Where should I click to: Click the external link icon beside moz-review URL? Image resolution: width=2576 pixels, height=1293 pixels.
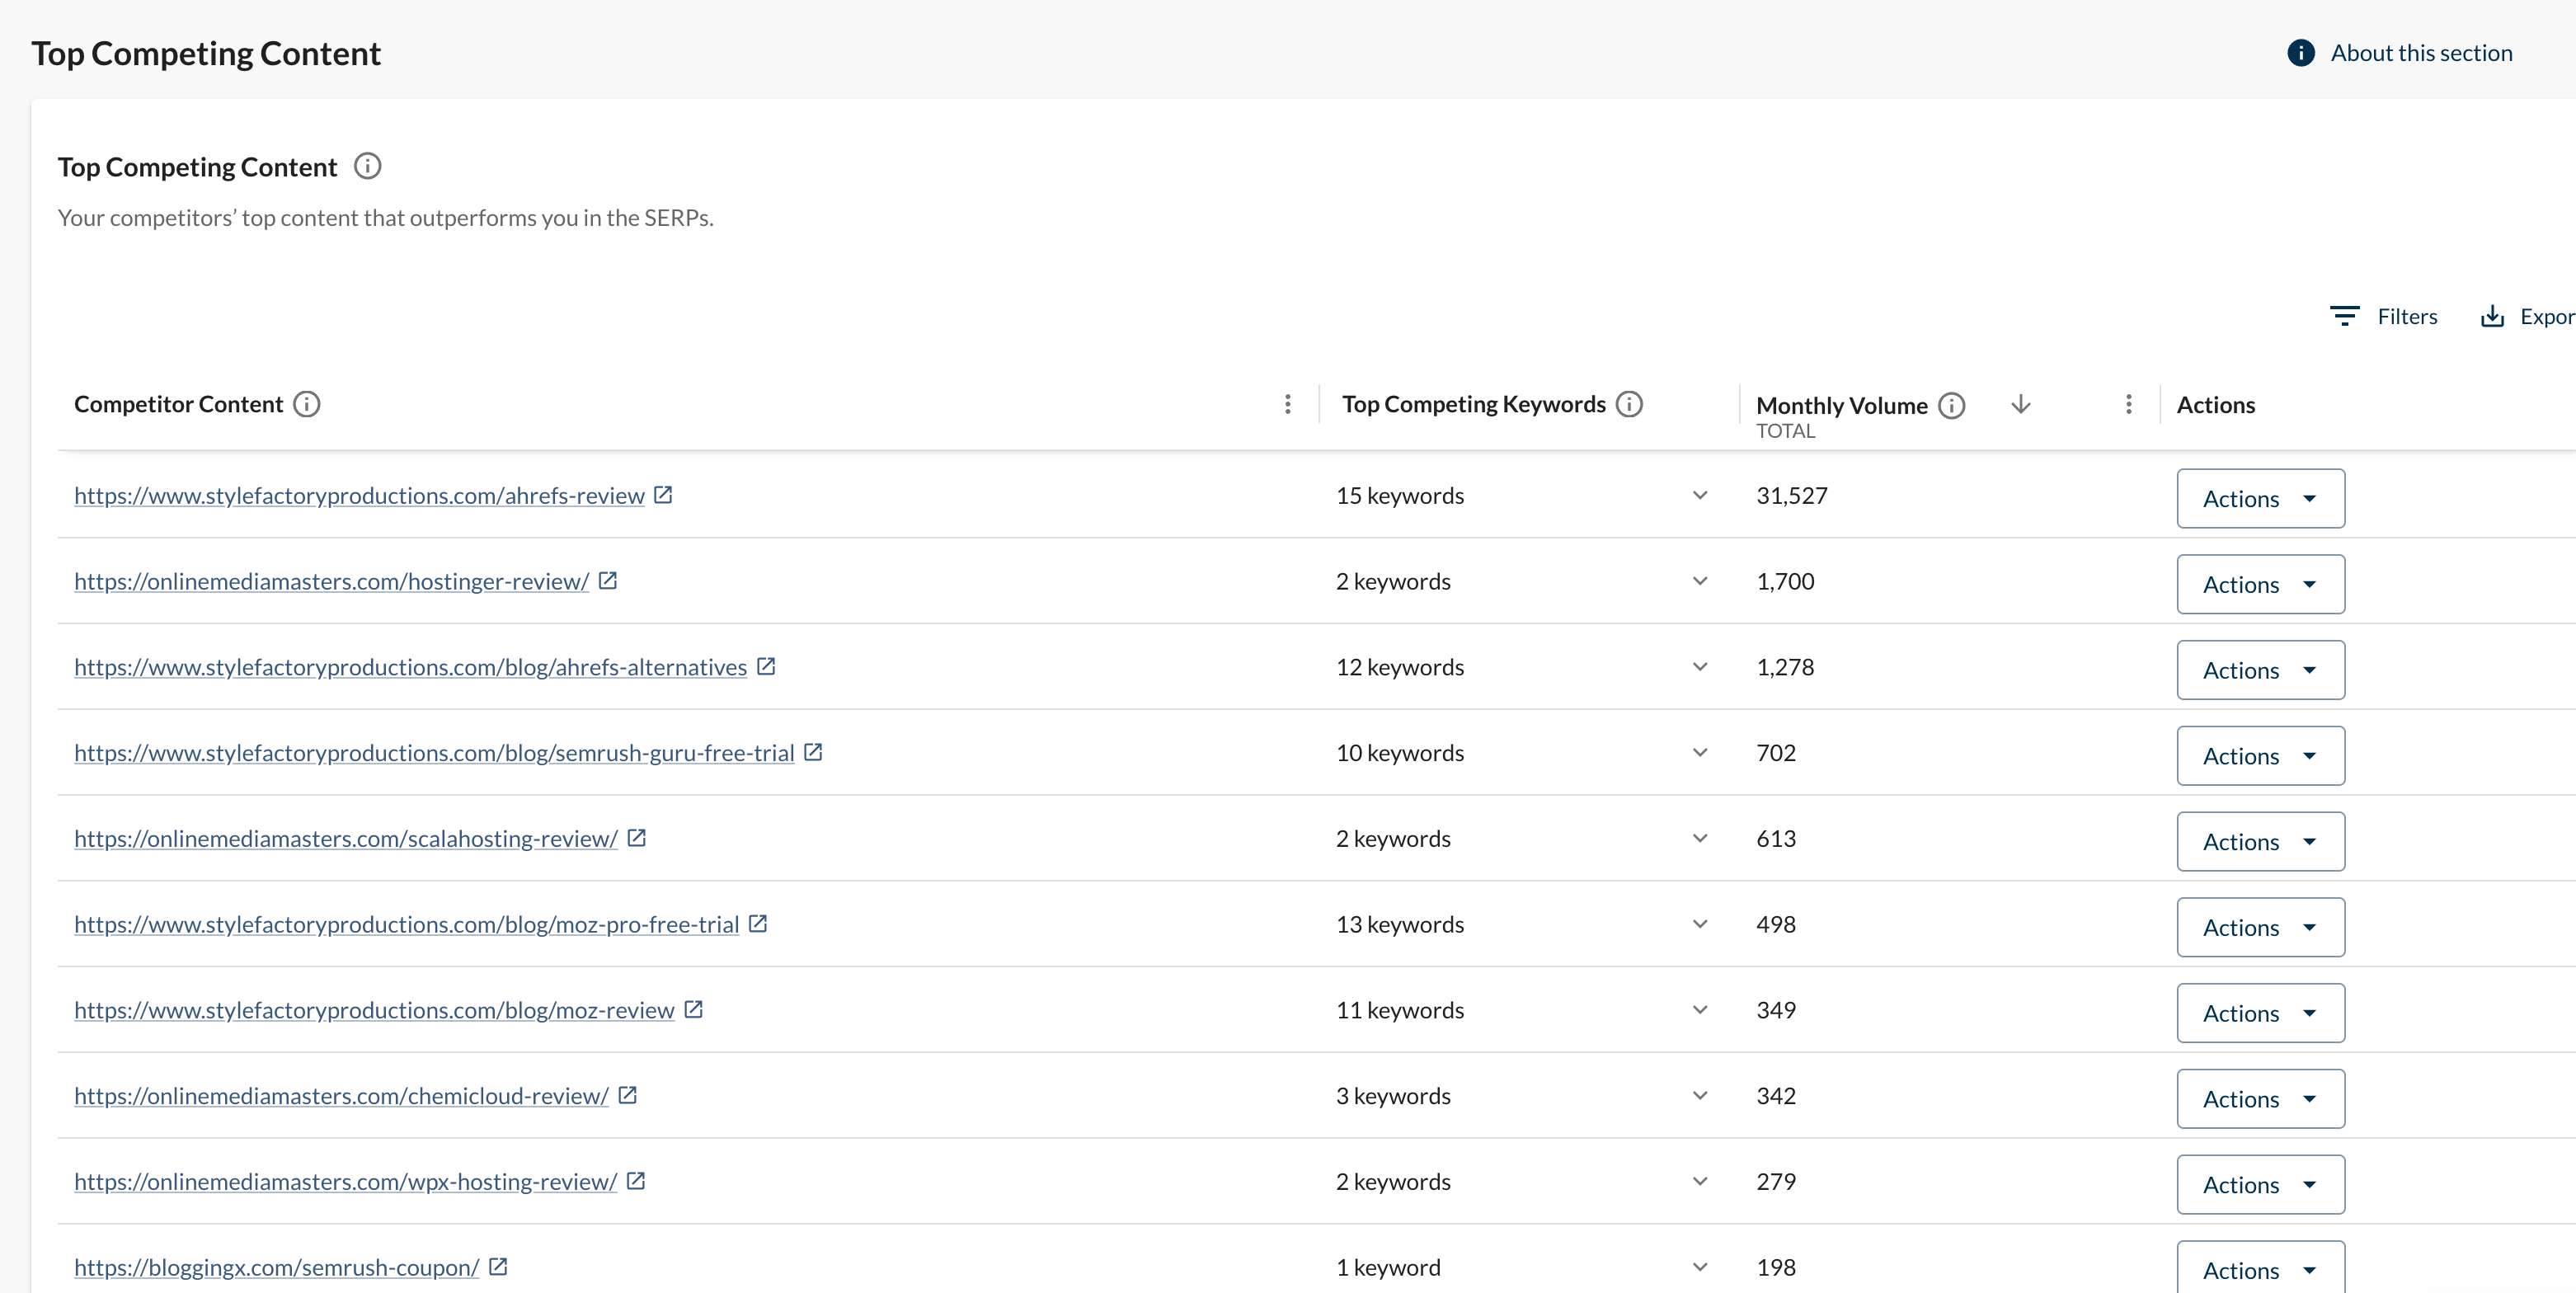click(694, 1009)
